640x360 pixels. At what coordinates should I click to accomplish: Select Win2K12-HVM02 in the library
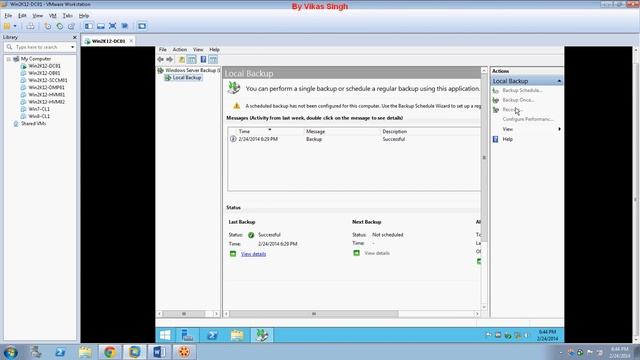pyautogui.click(x=46, y=102)
